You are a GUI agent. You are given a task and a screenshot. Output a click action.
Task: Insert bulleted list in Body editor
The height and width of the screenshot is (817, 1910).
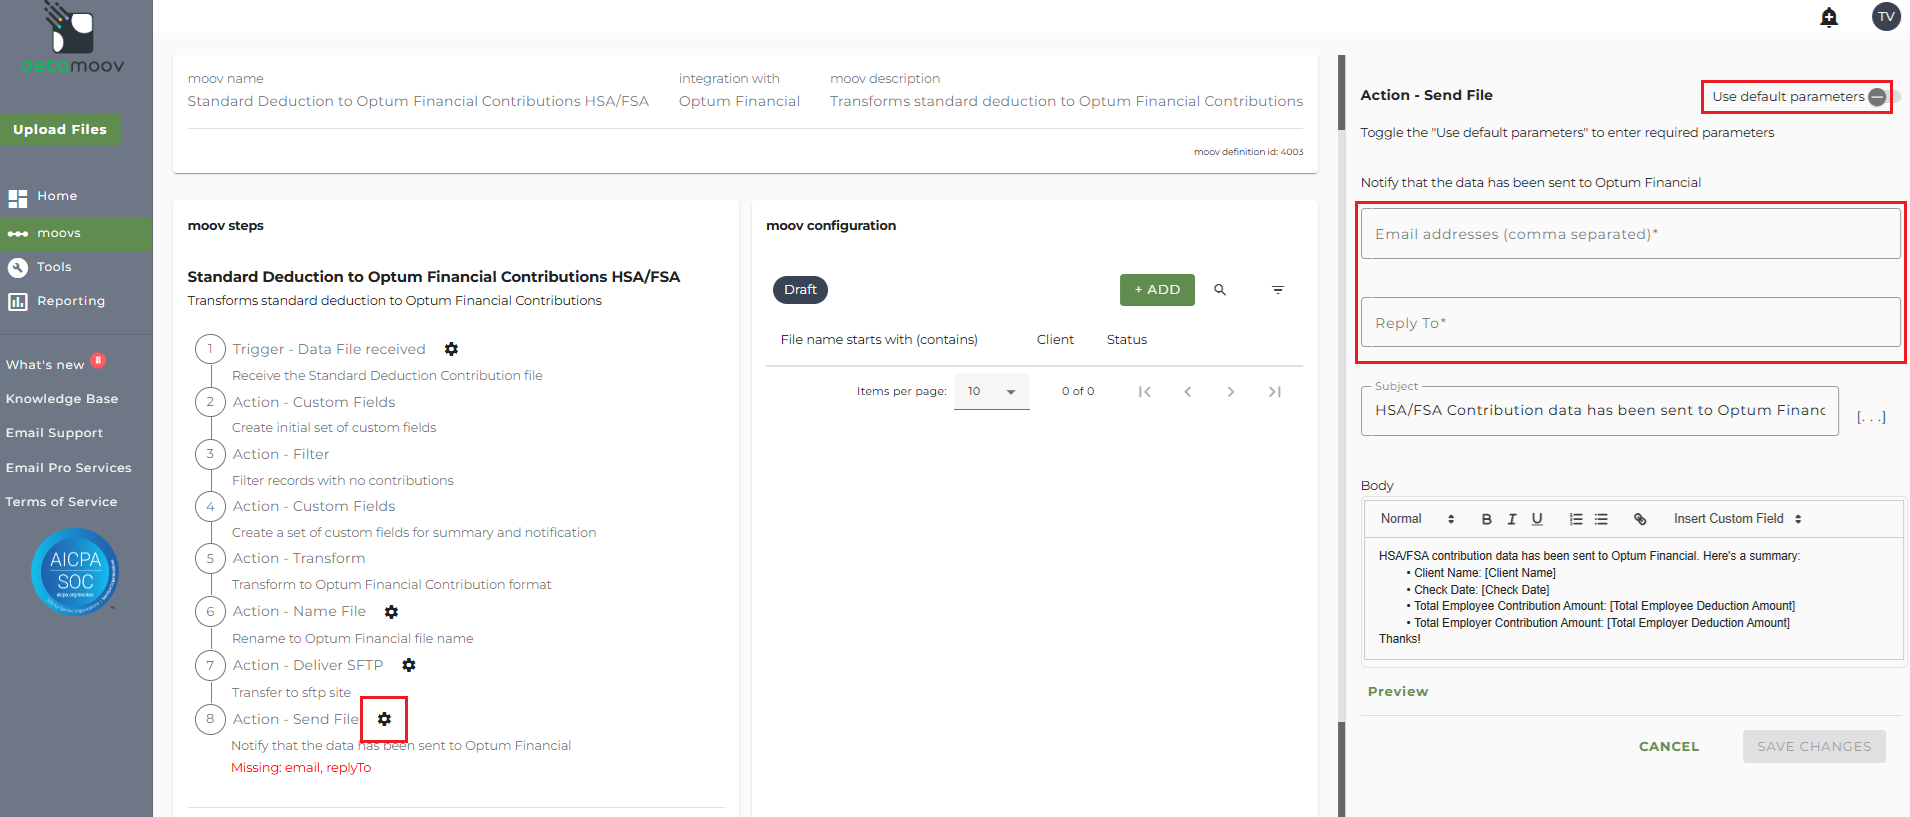1601,519
